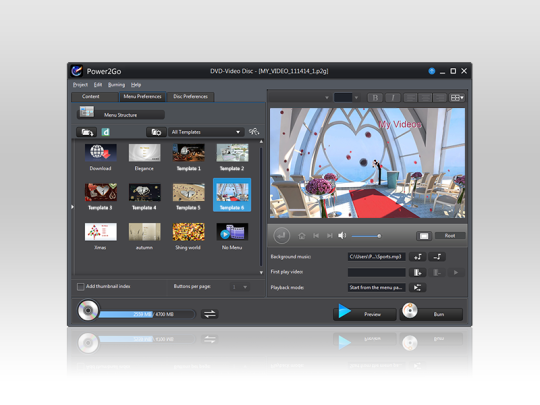Play the first play video preview
Image resolution: width=540 pixels, height=405 pixels.
click(x=456, y=272)
